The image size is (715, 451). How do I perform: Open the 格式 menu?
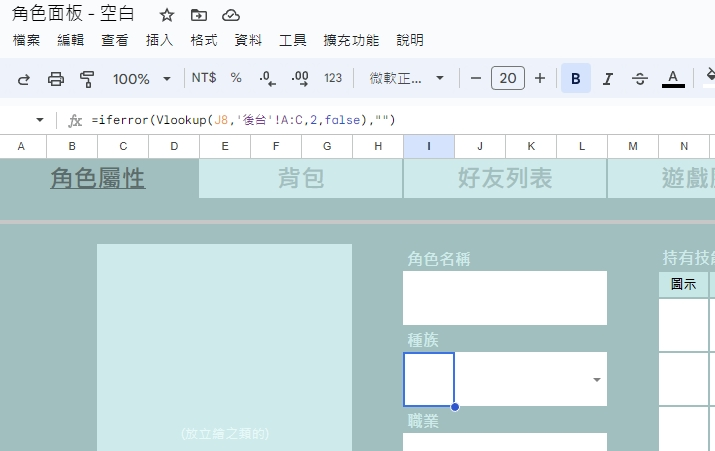(203, 40)
